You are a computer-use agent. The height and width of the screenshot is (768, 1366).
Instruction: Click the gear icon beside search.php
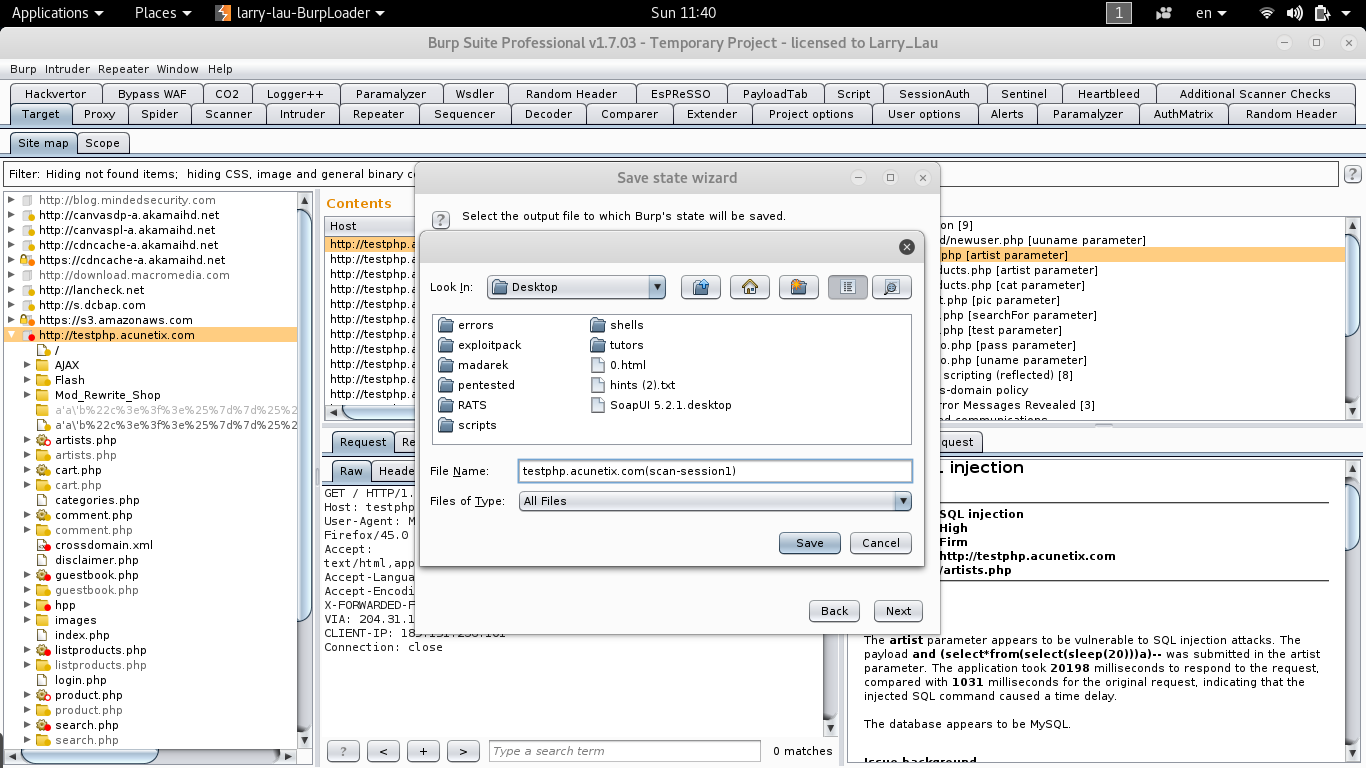[43, 725]
